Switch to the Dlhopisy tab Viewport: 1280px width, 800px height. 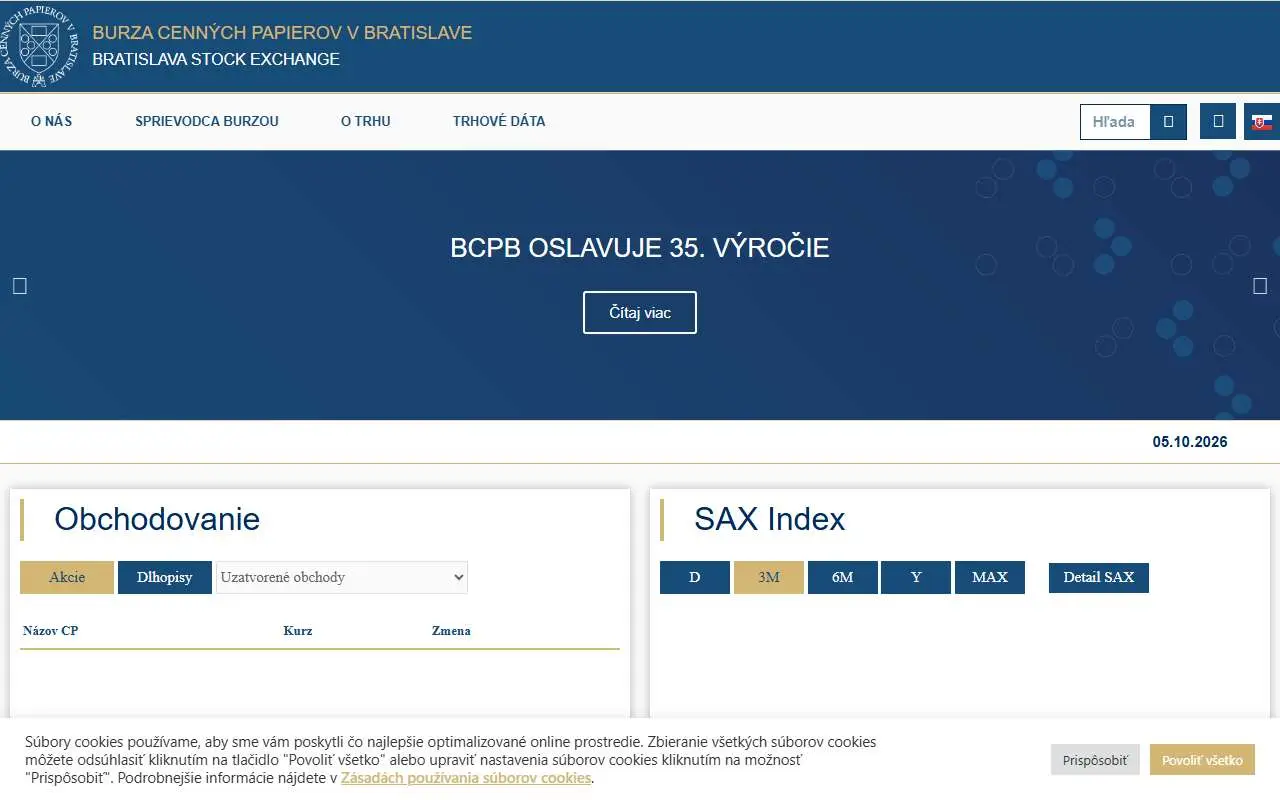click(x=165, y=577)
